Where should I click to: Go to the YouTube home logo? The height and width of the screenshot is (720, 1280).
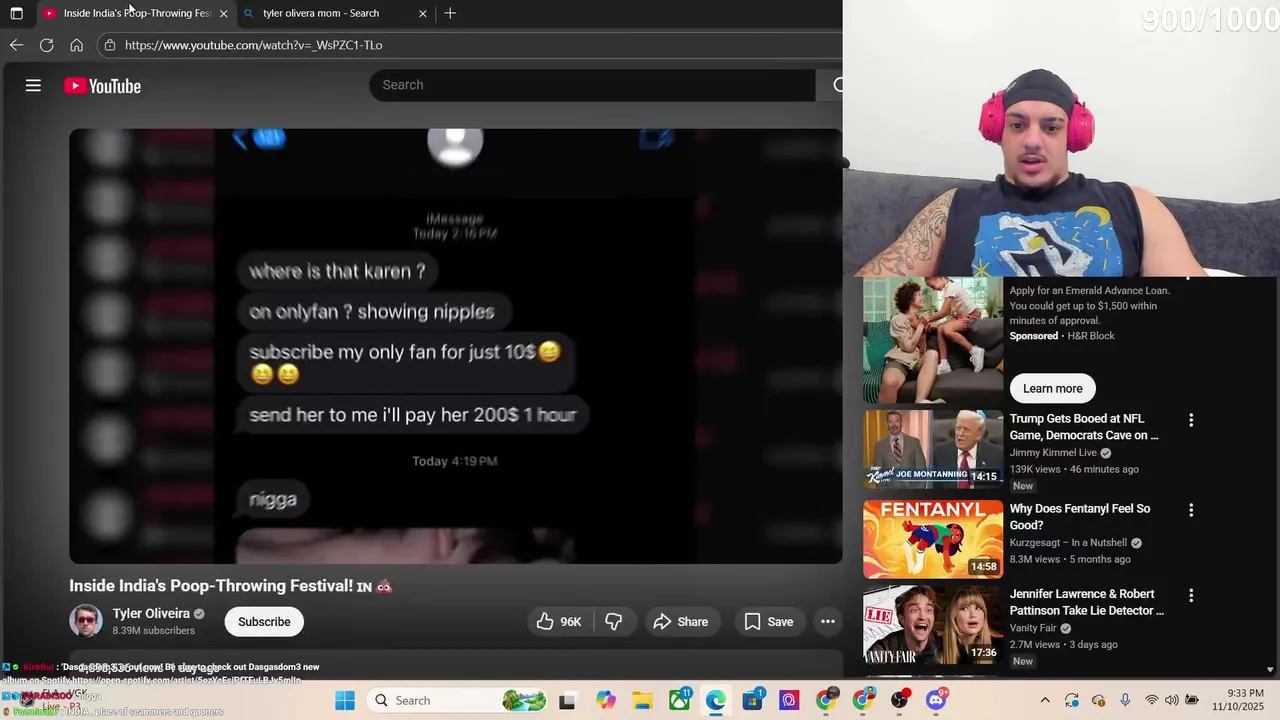pos(102,86)
